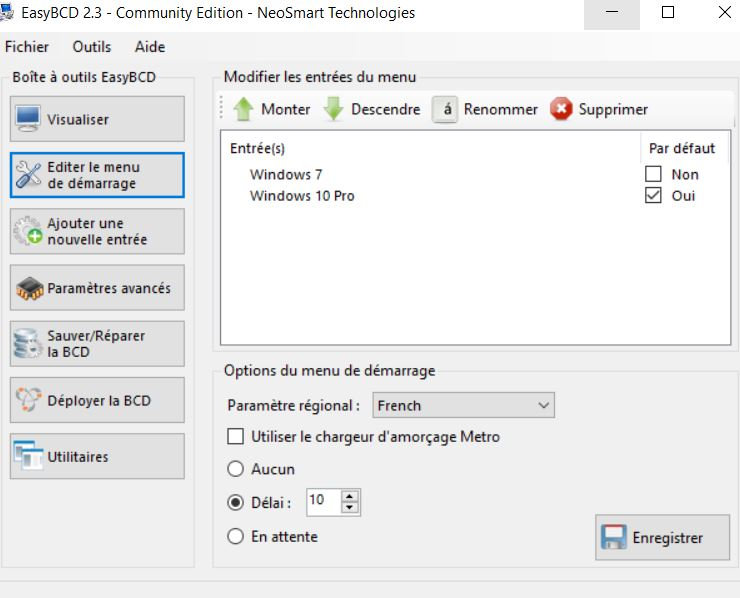Minimize the EasyBCD window
Image resolution: width=740 pixels, height=598 pixels.
[612, 13]
